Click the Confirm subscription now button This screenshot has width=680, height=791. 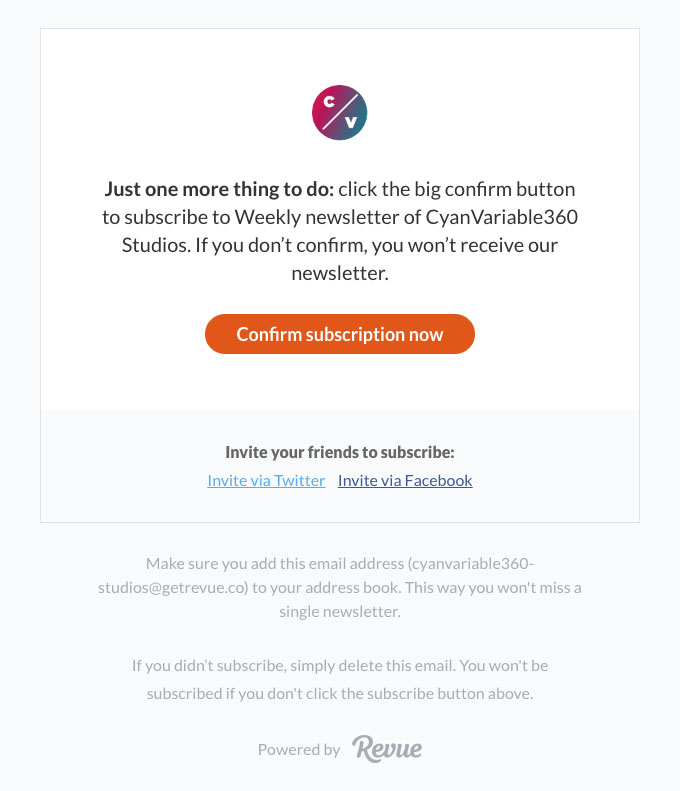click(339, 334)
